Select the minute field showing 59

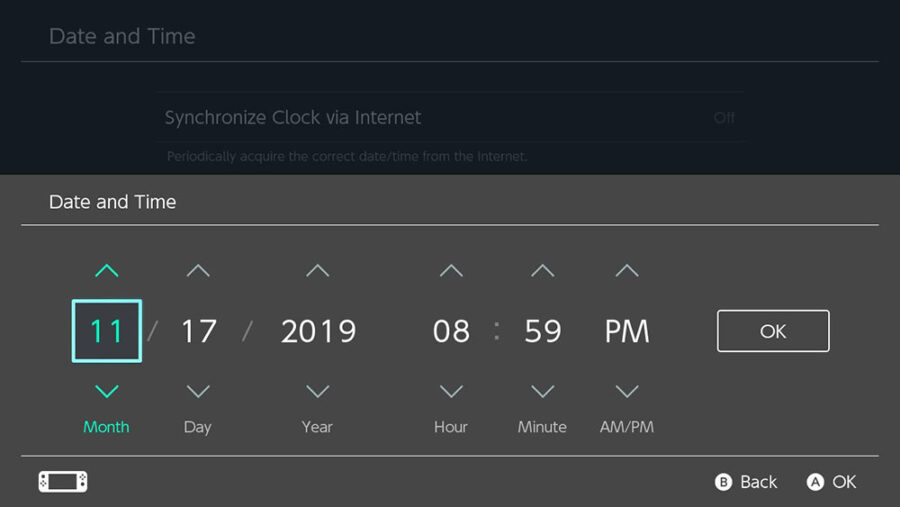[x=542, y=331]
